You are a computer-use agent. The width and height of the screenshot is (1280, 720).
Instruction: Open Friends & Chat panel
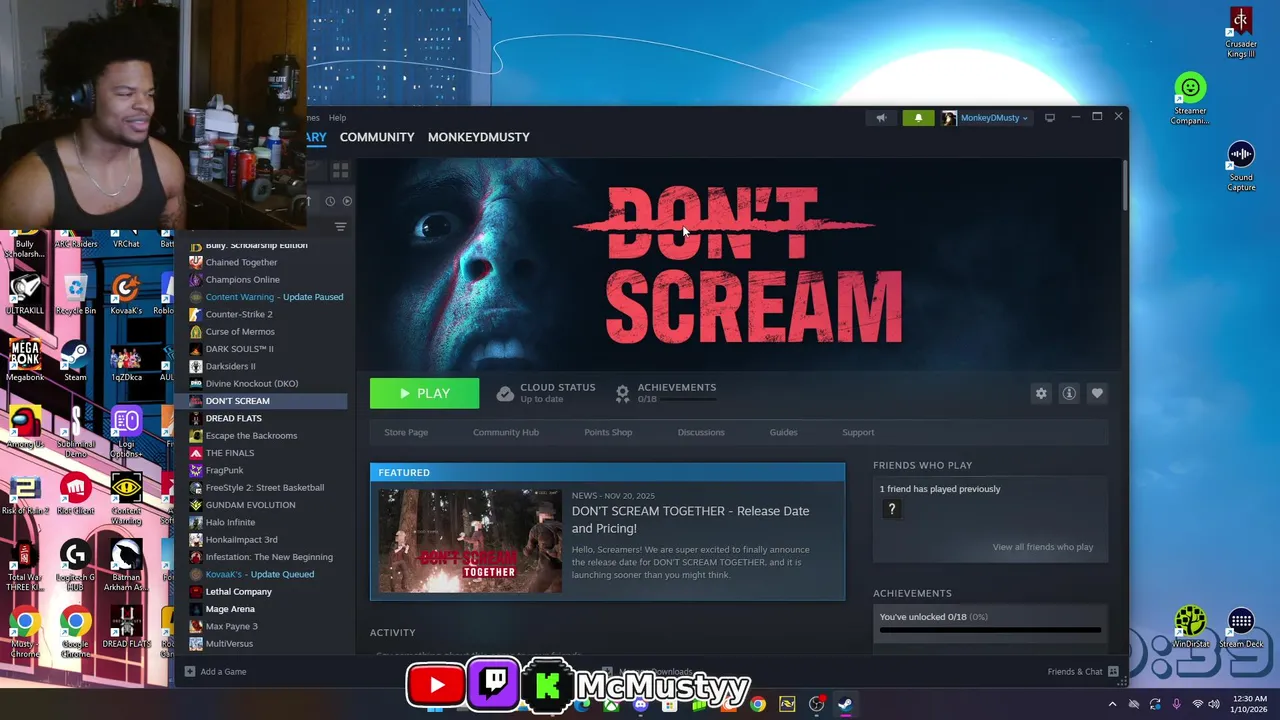pyautogui.click(x=1083, y=671)
